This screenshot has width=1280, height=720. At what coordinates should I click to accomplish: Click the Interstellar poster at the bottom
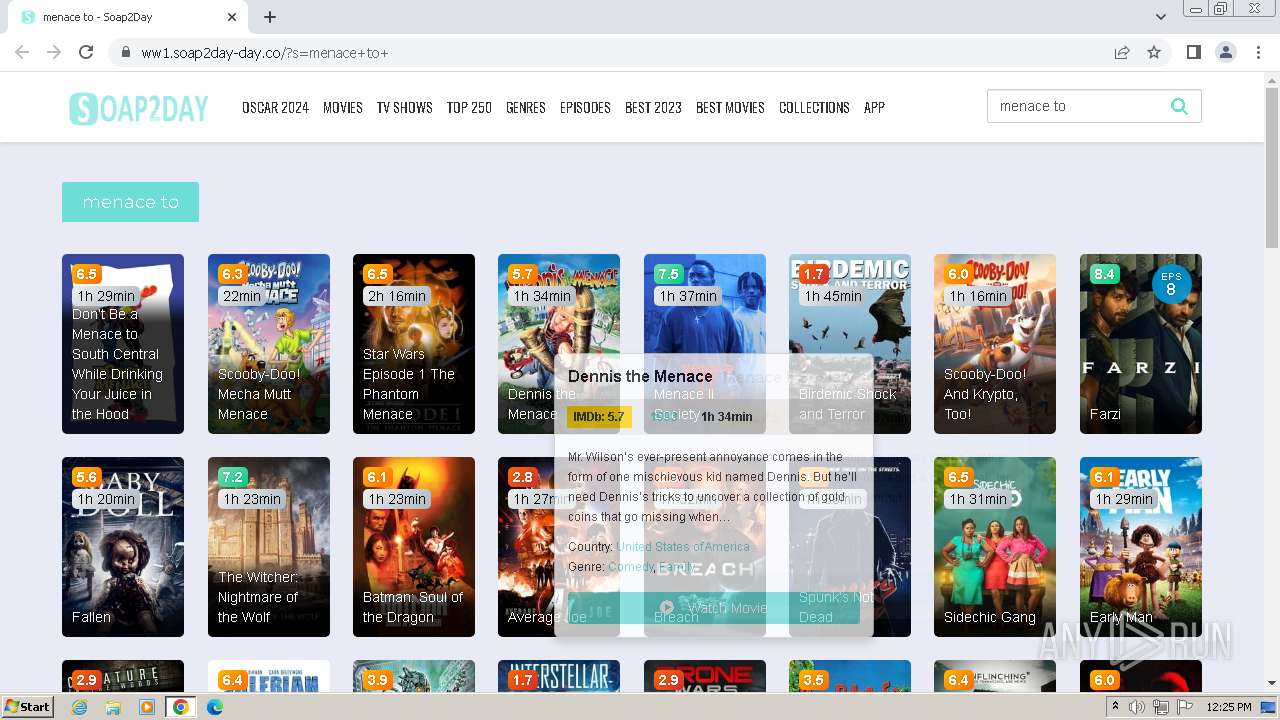[559, 676]
